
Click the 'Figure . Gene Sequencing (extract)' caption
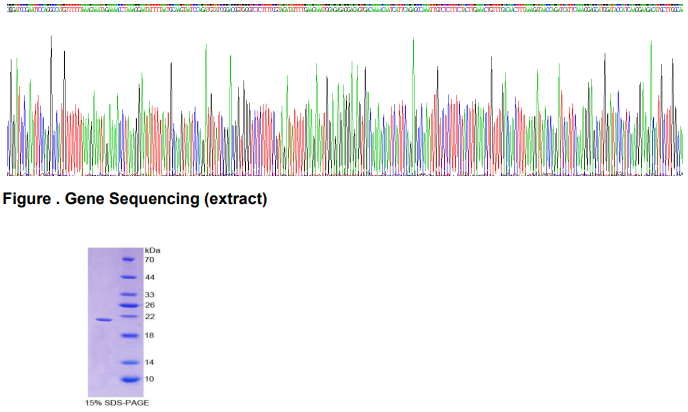click(x=135, y=199)
